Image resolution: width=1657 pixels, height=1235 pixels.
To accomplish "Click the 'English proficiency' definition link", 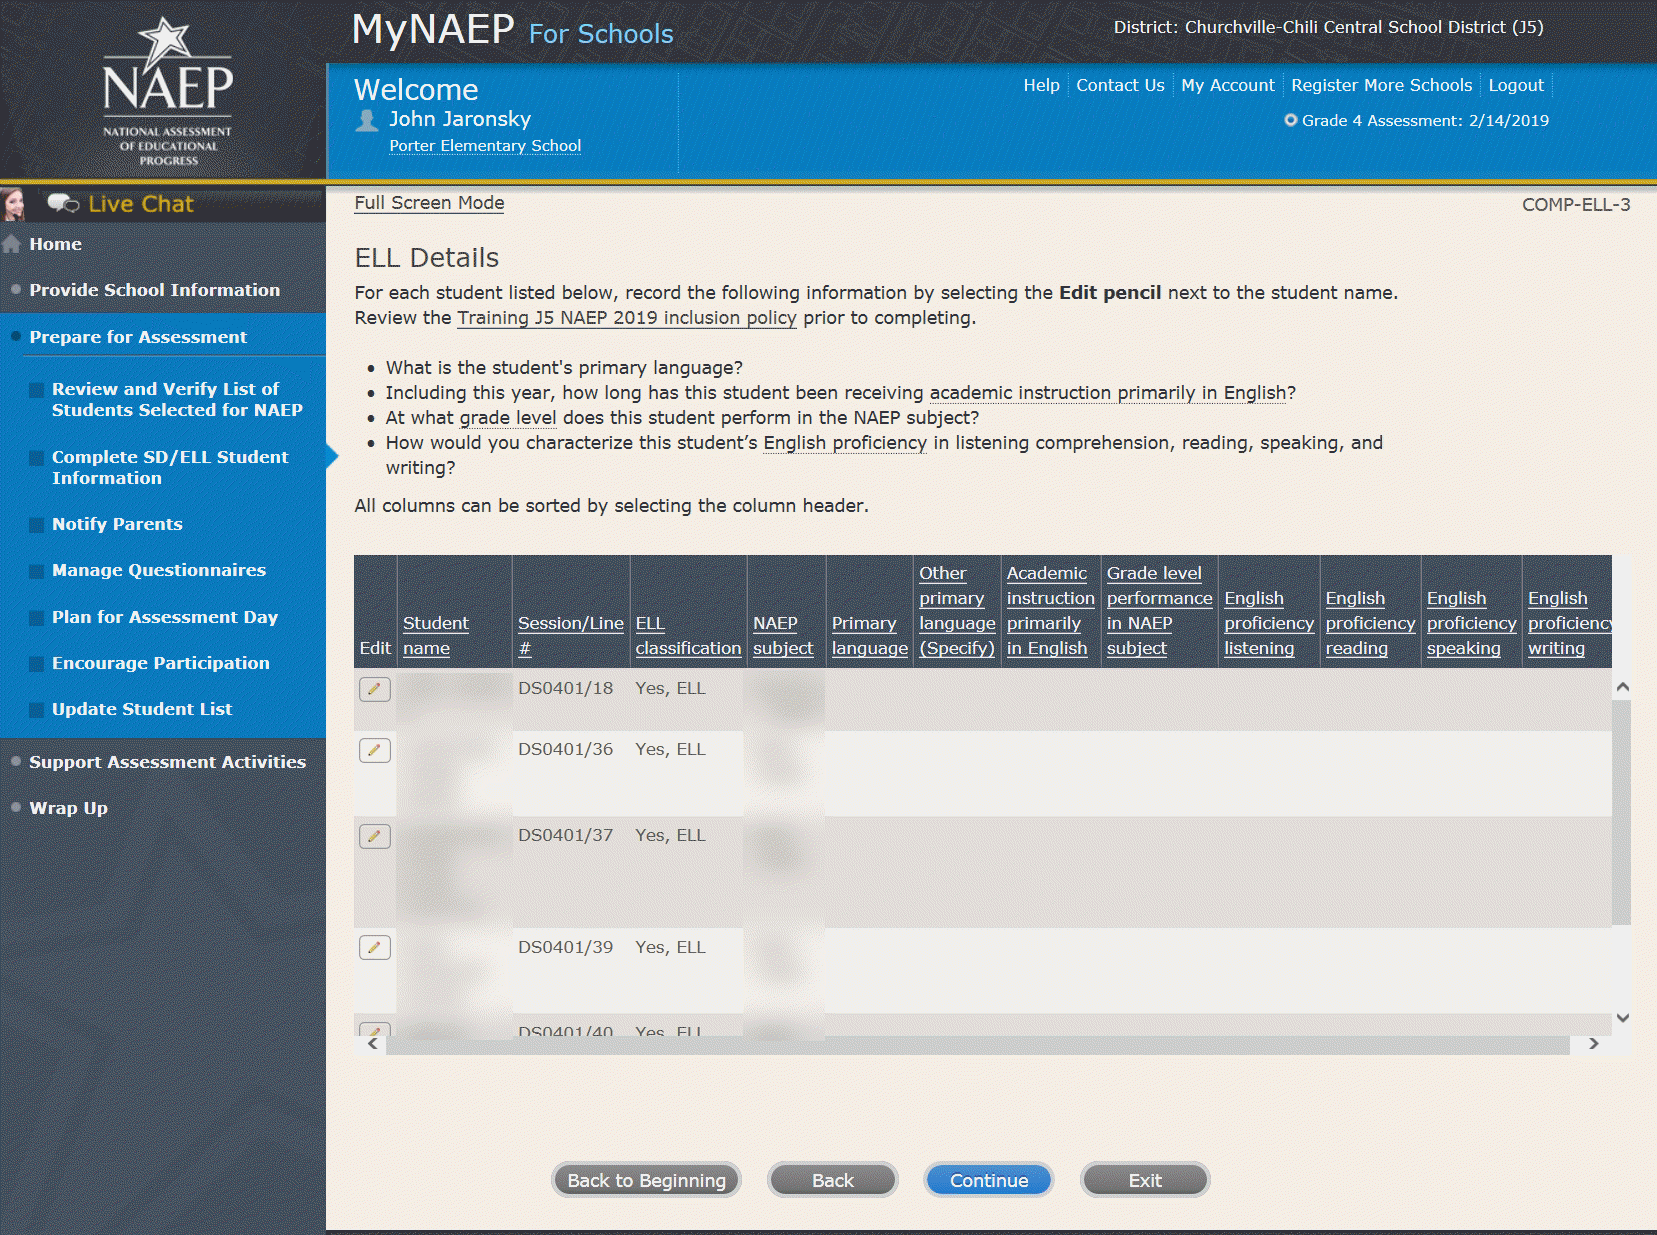I will pos(845,443).
